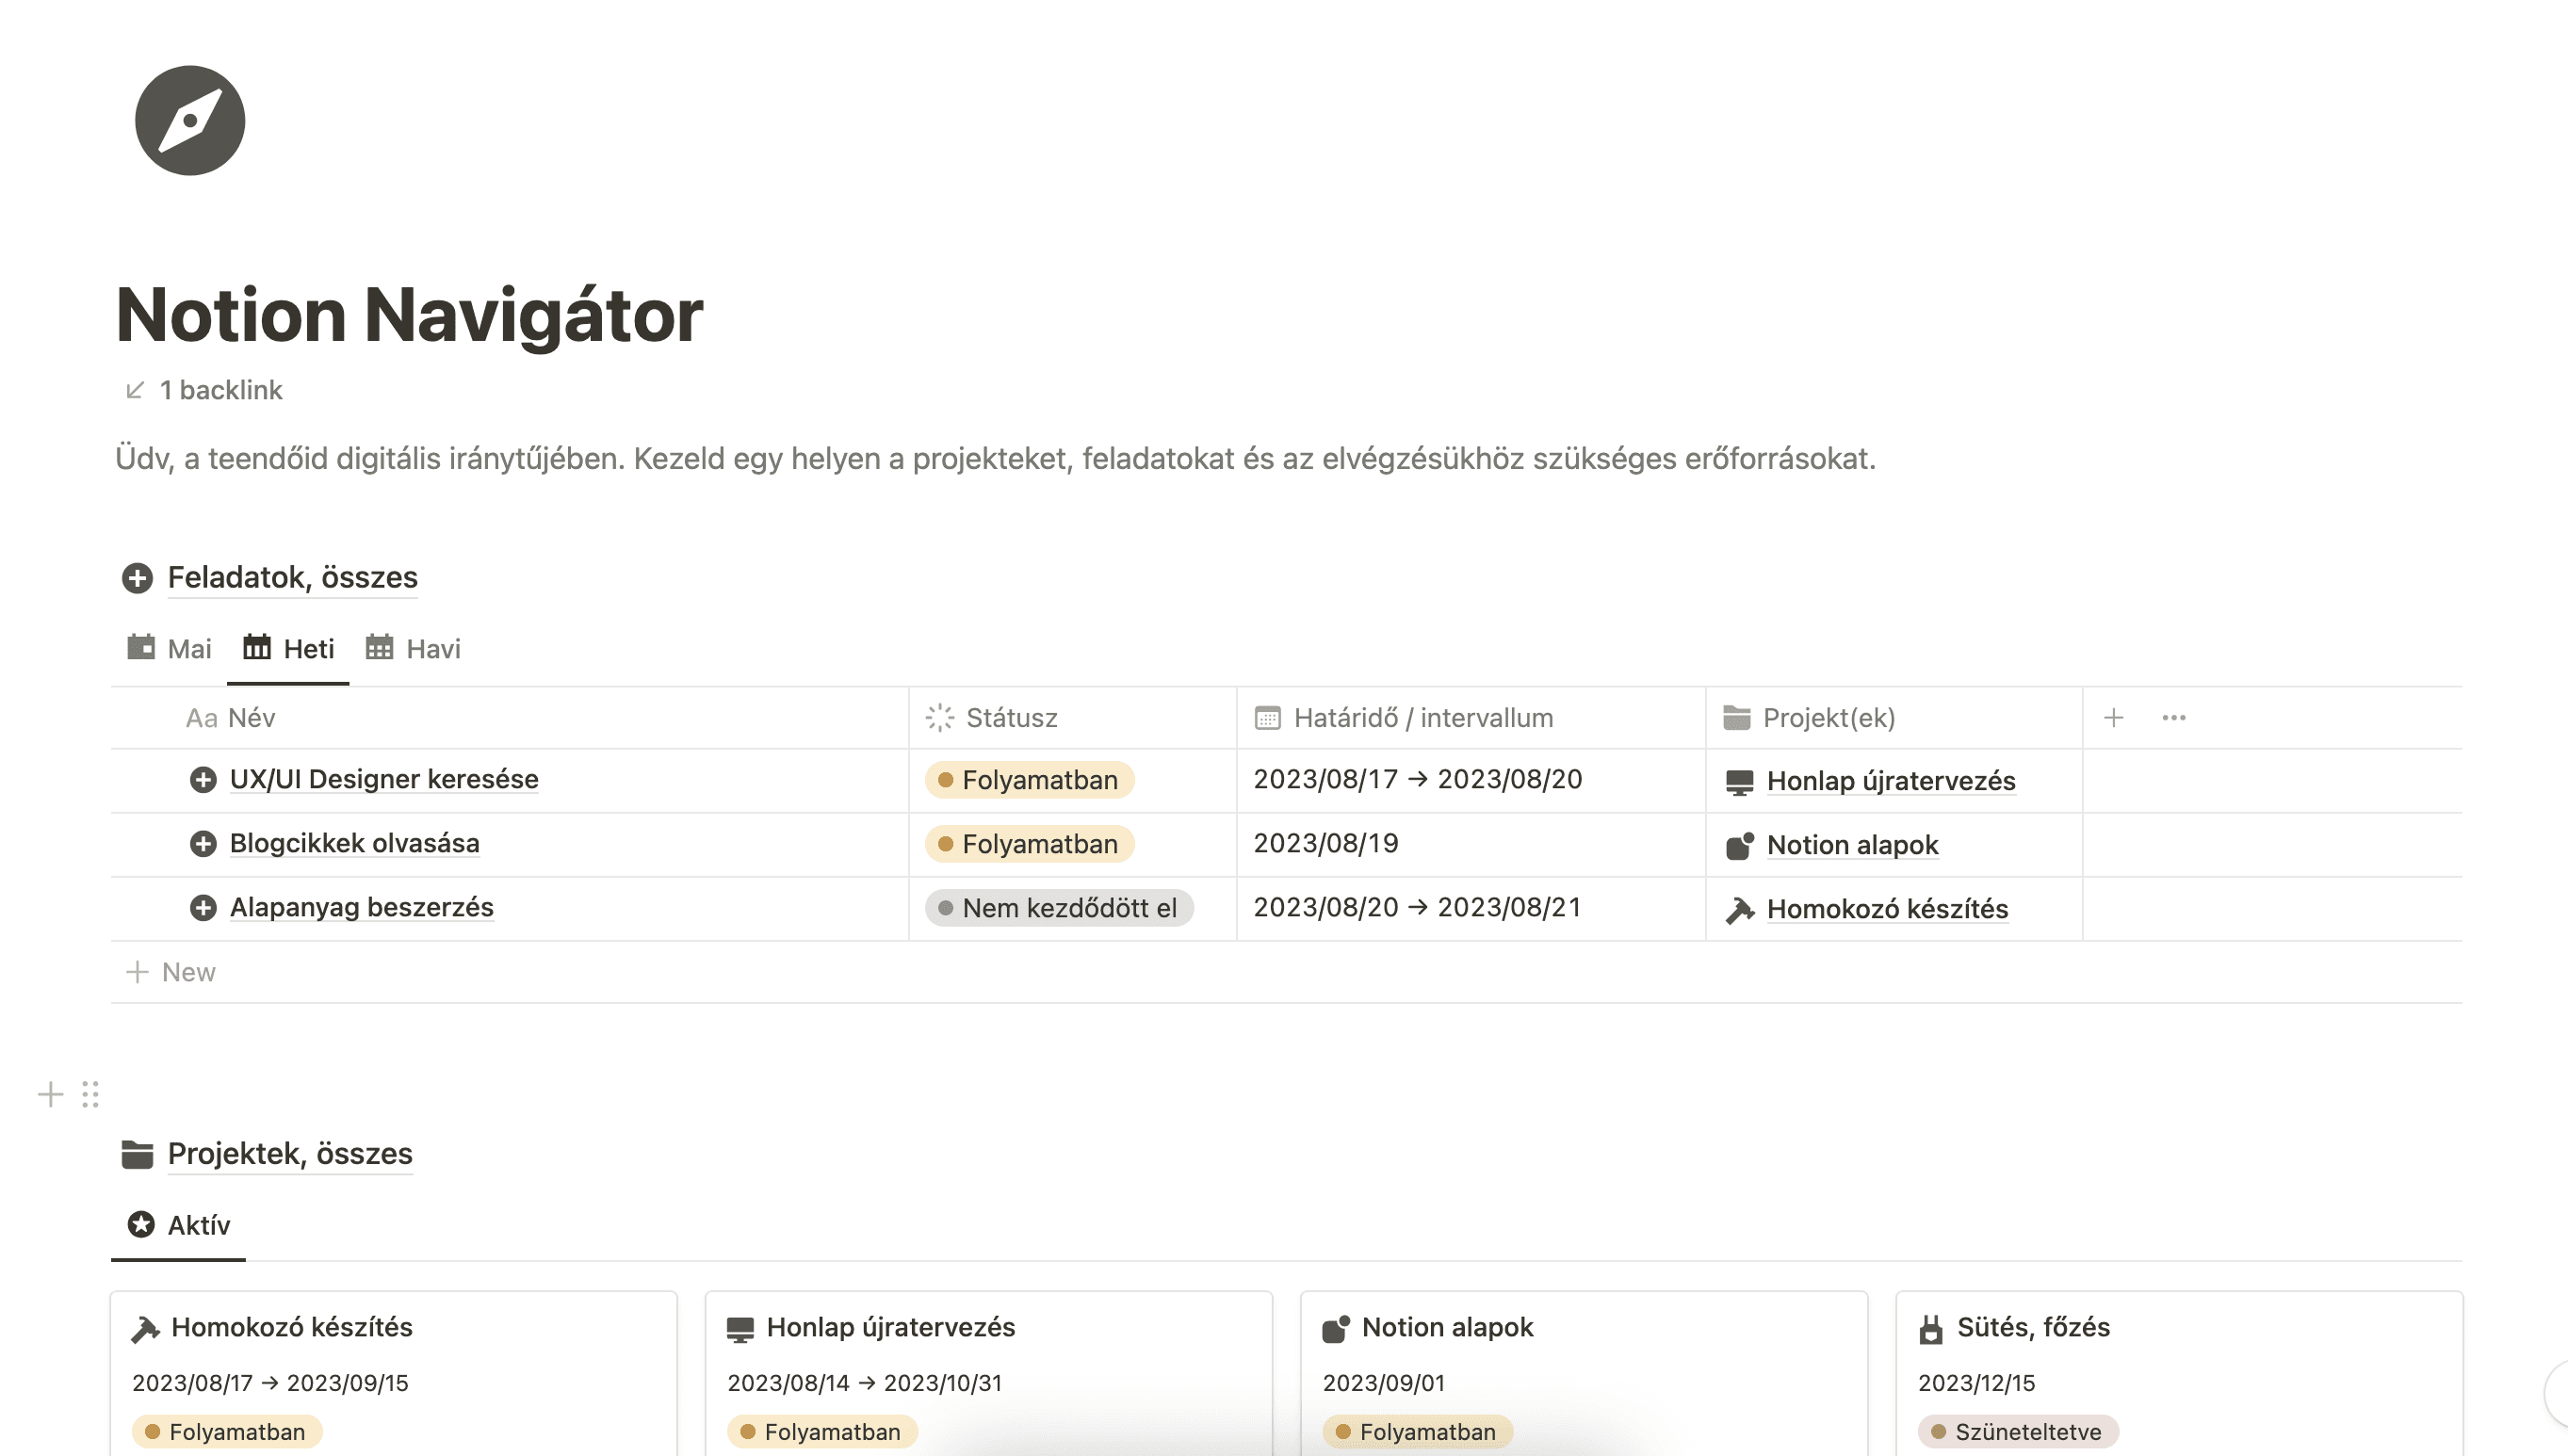The width and height of the screenshot is (2568, 1456).
Task: Open the Projekt(ek) column header menu
Action: [x=1894, y=718]
